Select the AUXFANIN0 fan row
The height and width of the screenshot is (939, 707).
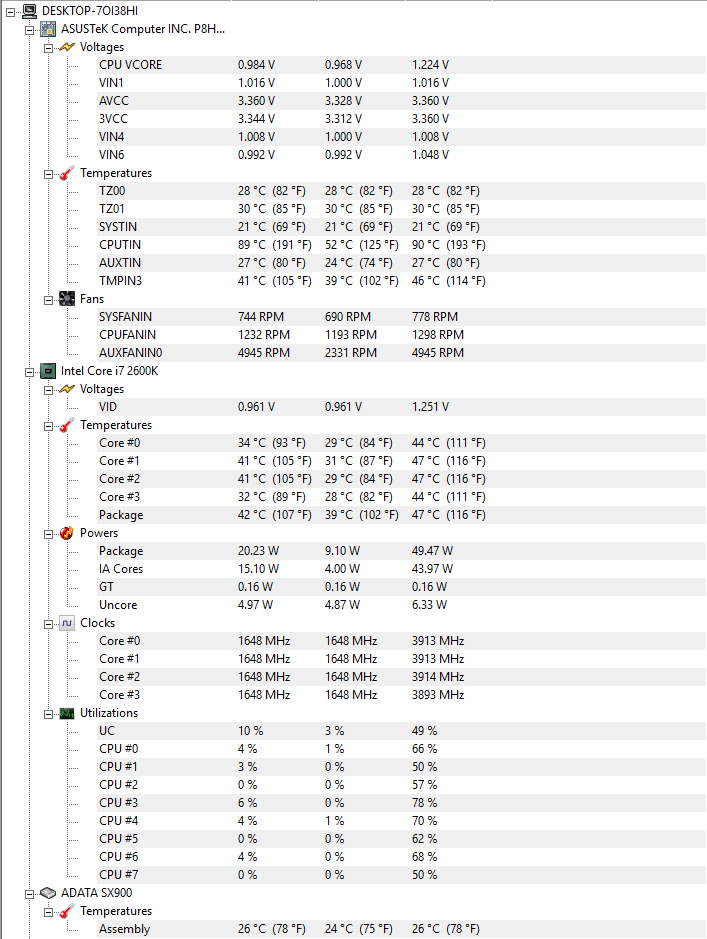point(402,353)
